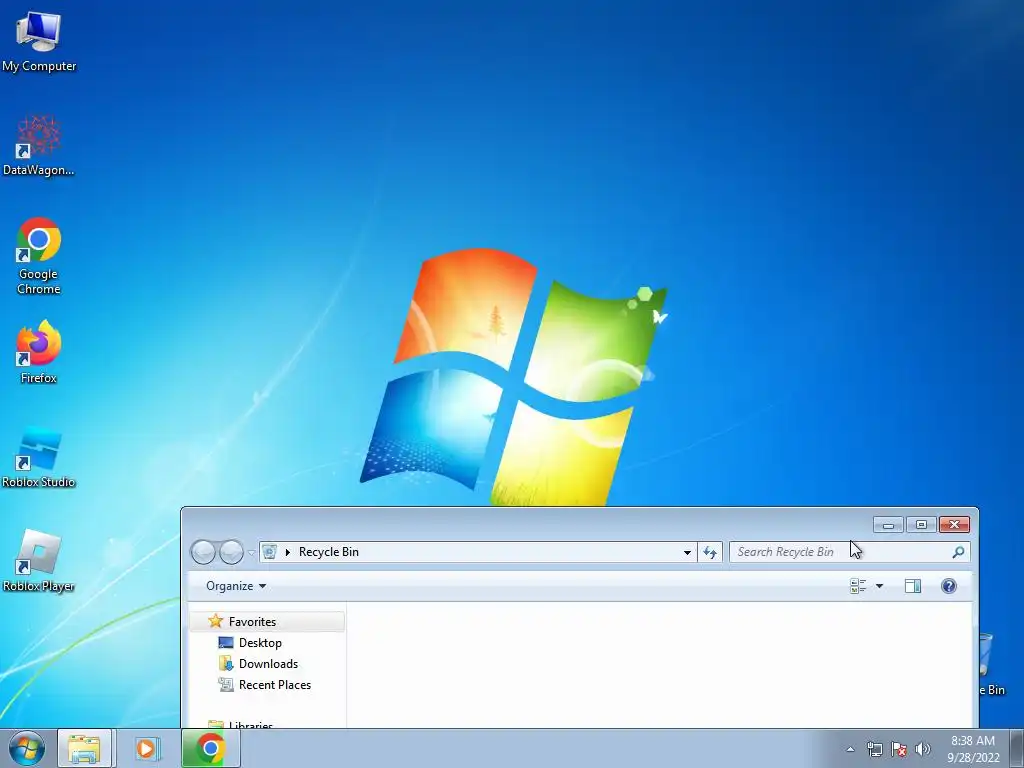This screenshot has width=1024, height=768.
Task: Switch to Chrome in the taskbar
Action: pos(210,748)
